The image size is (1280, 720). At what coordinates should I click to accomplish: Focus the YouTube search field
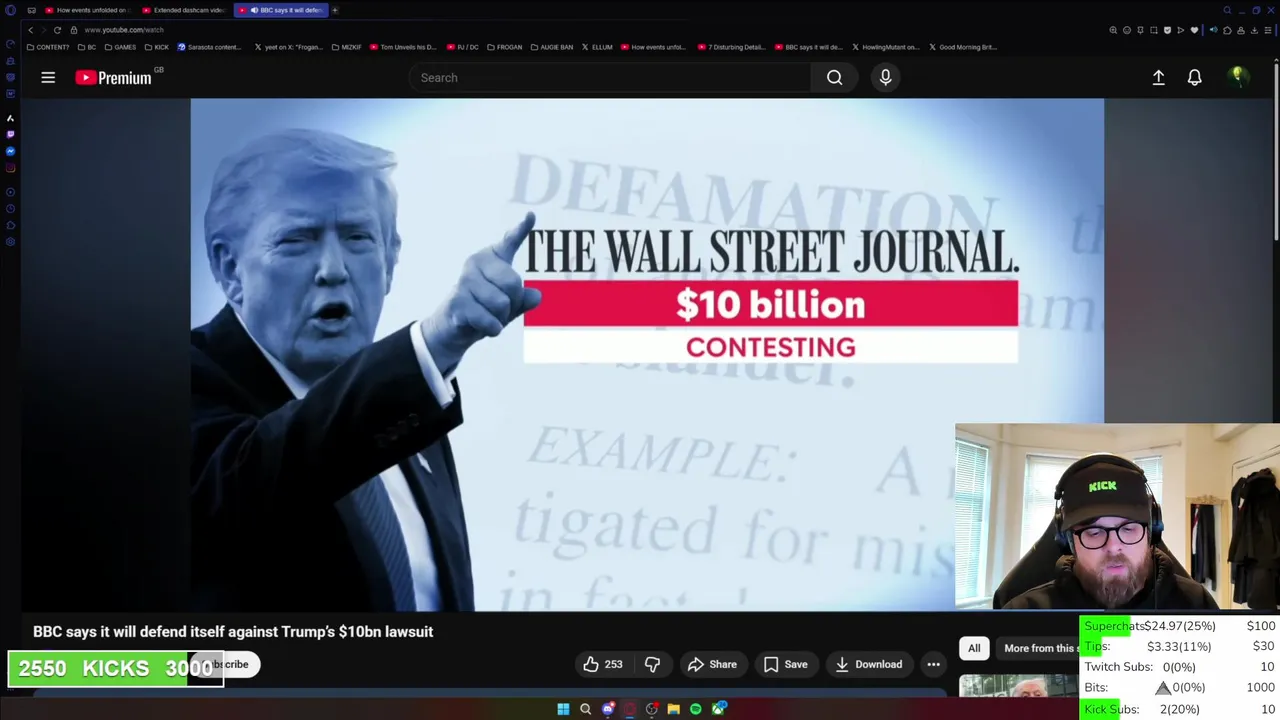point(610,77)
